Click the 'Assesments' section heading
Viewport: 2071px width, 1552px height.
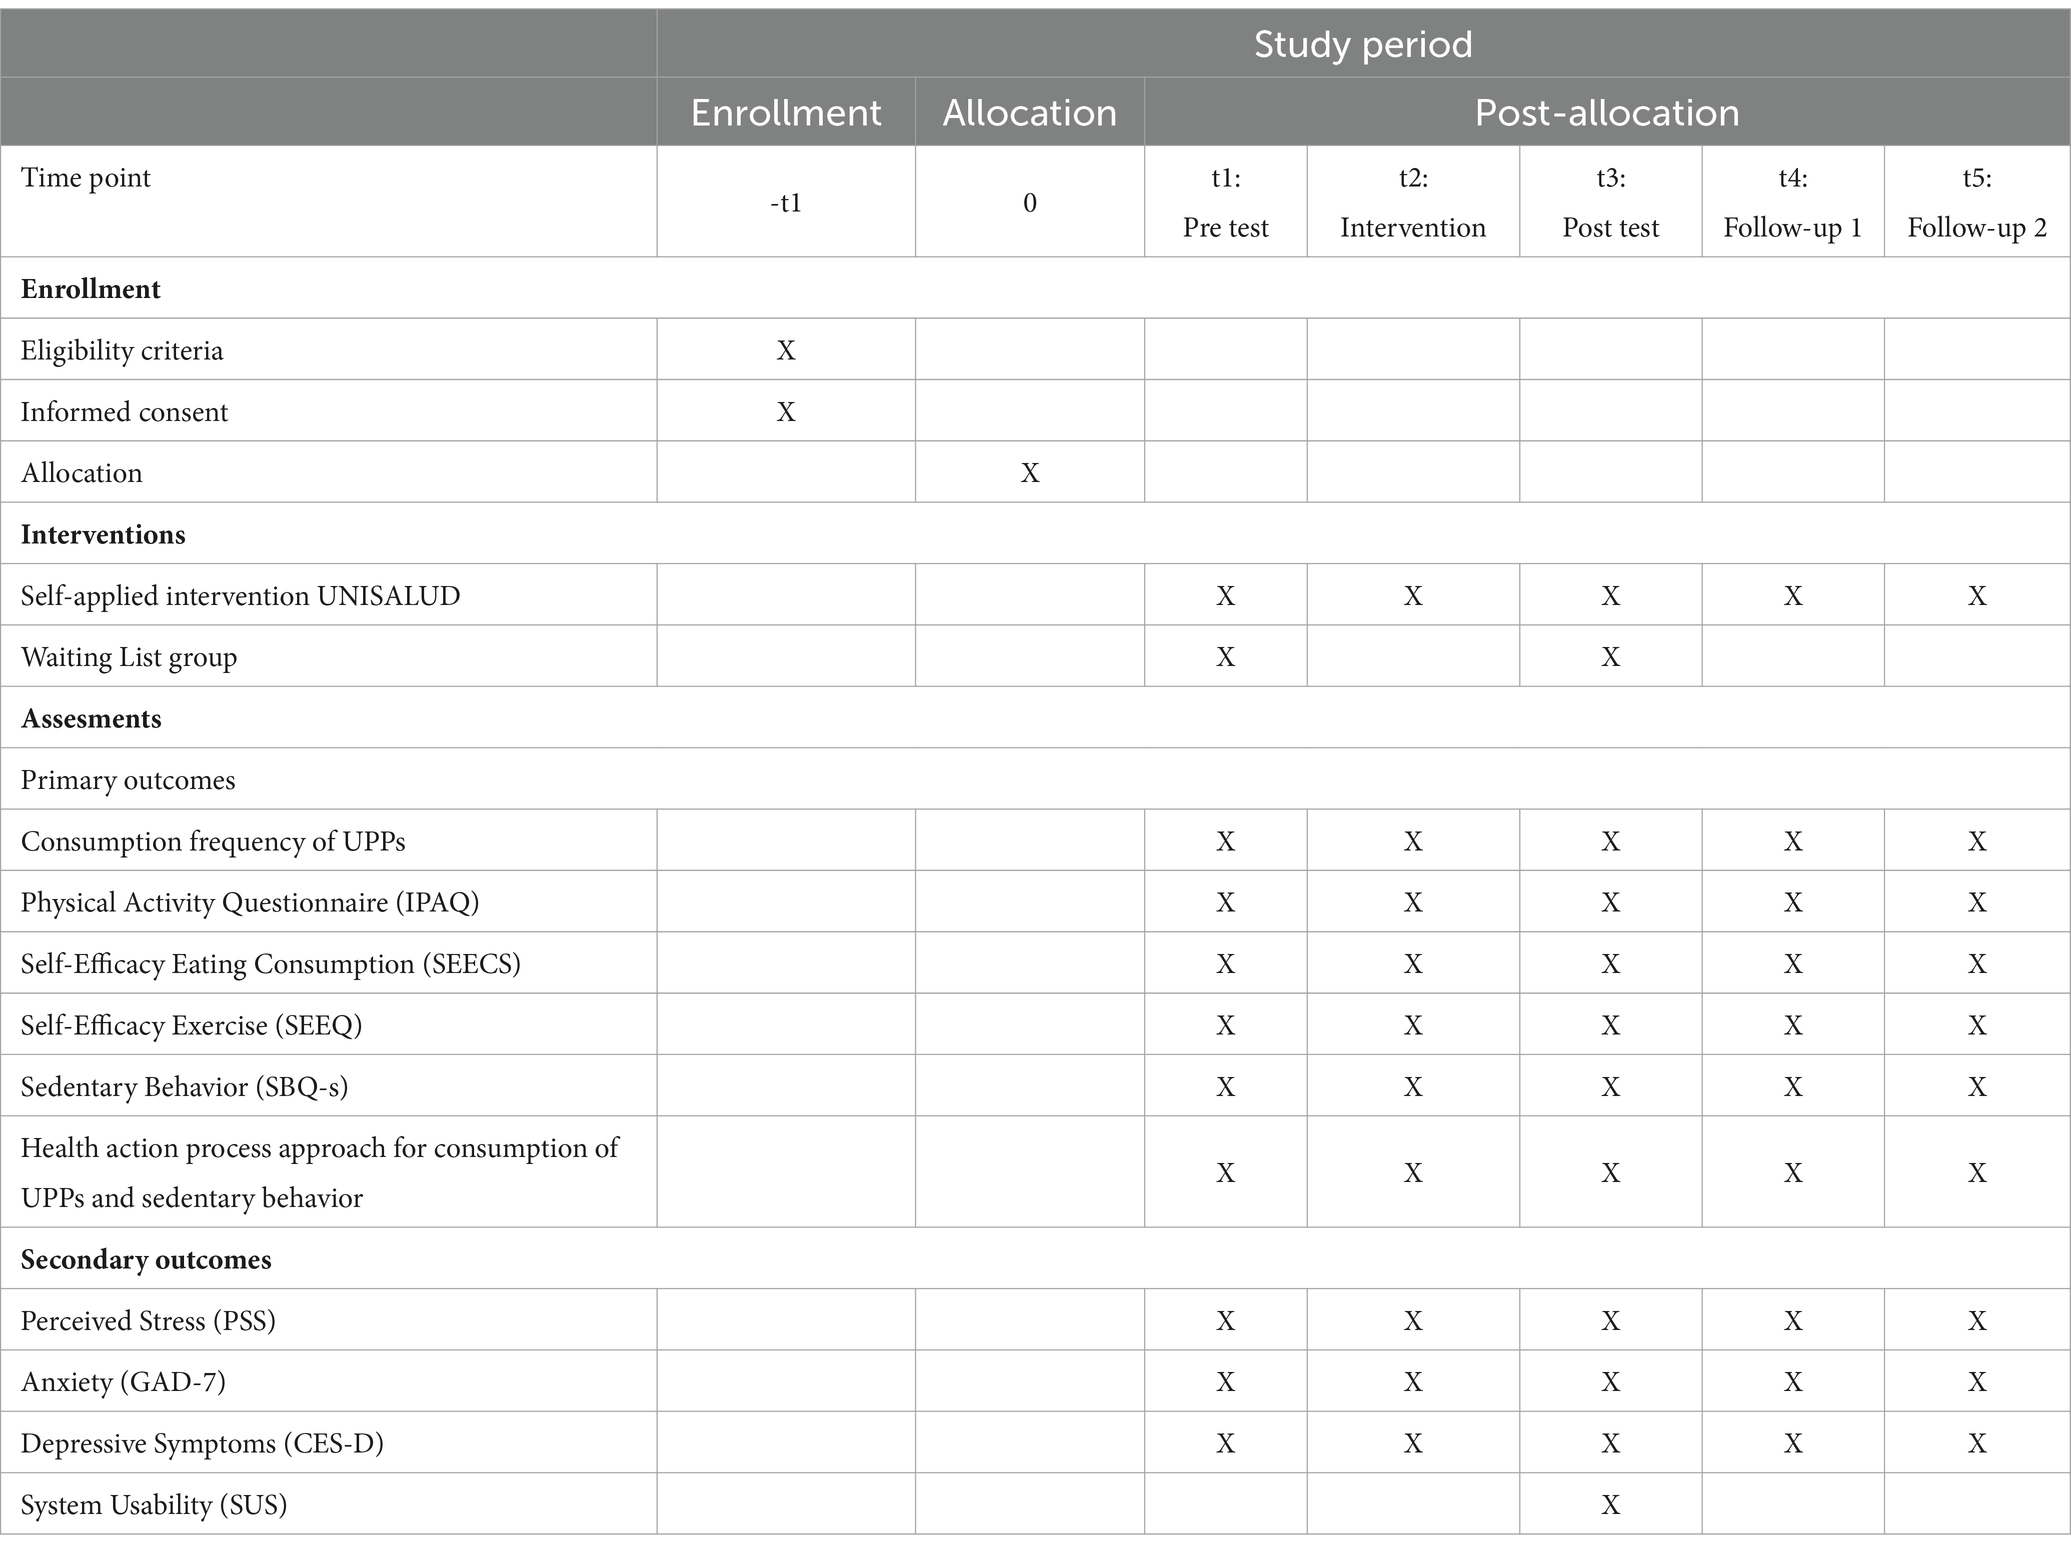[91, 719]
